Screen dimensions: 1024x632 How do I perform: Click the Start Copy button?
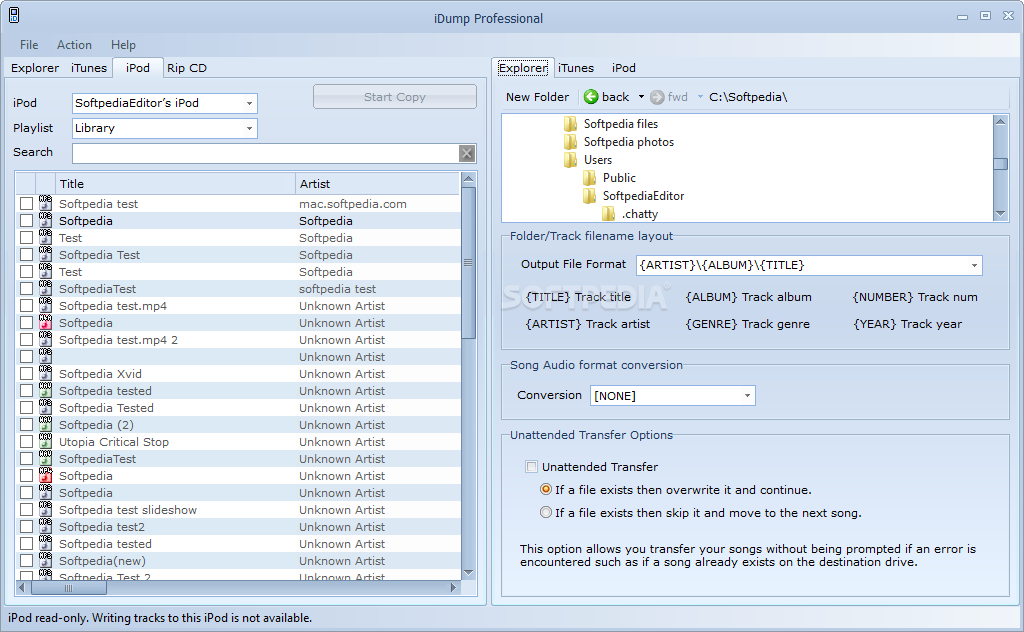point(394,97)
